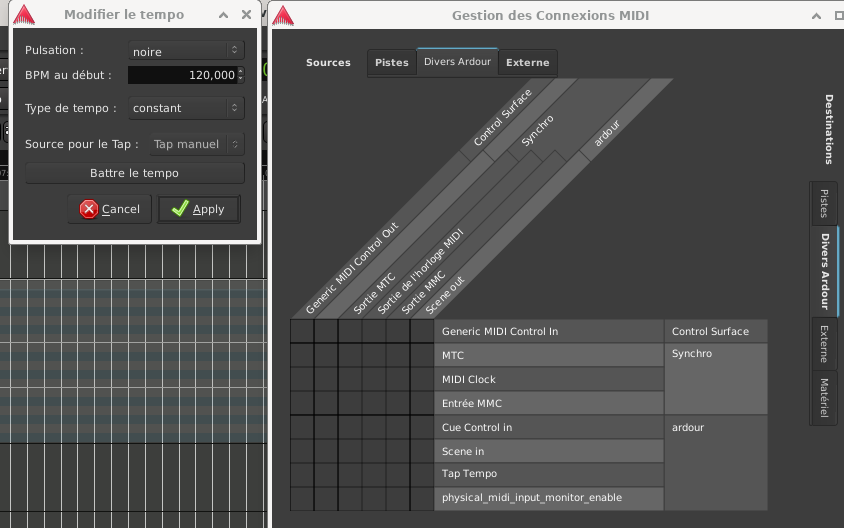The image size is (844, 528).
Task: Roll up the tempo dialog with the arrow icon
Action: (222, 15)
